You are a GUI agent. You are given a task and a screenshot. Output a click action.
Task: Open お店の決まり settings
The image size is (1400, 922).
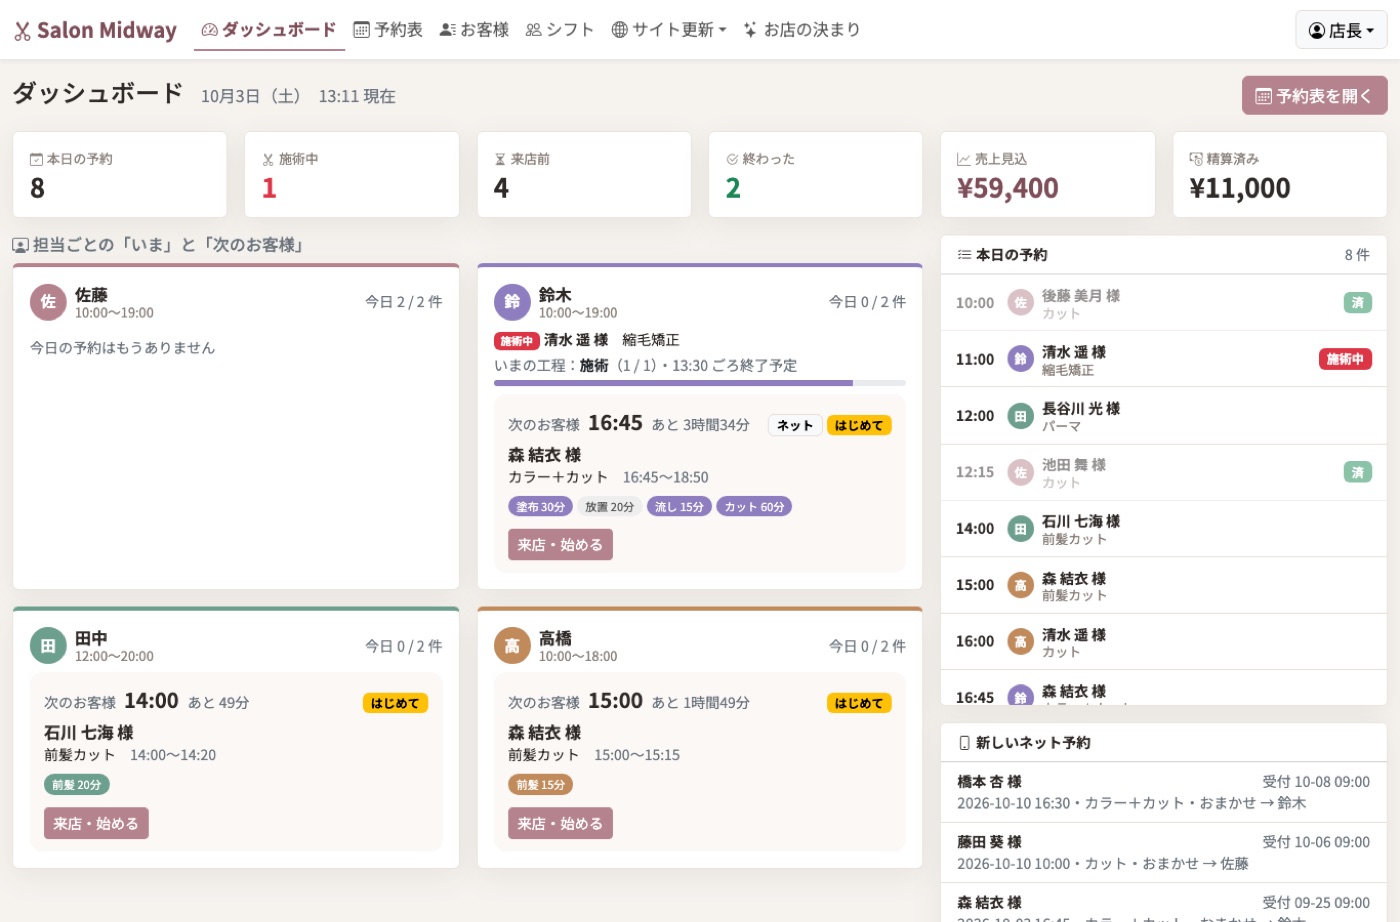[802, 30]
